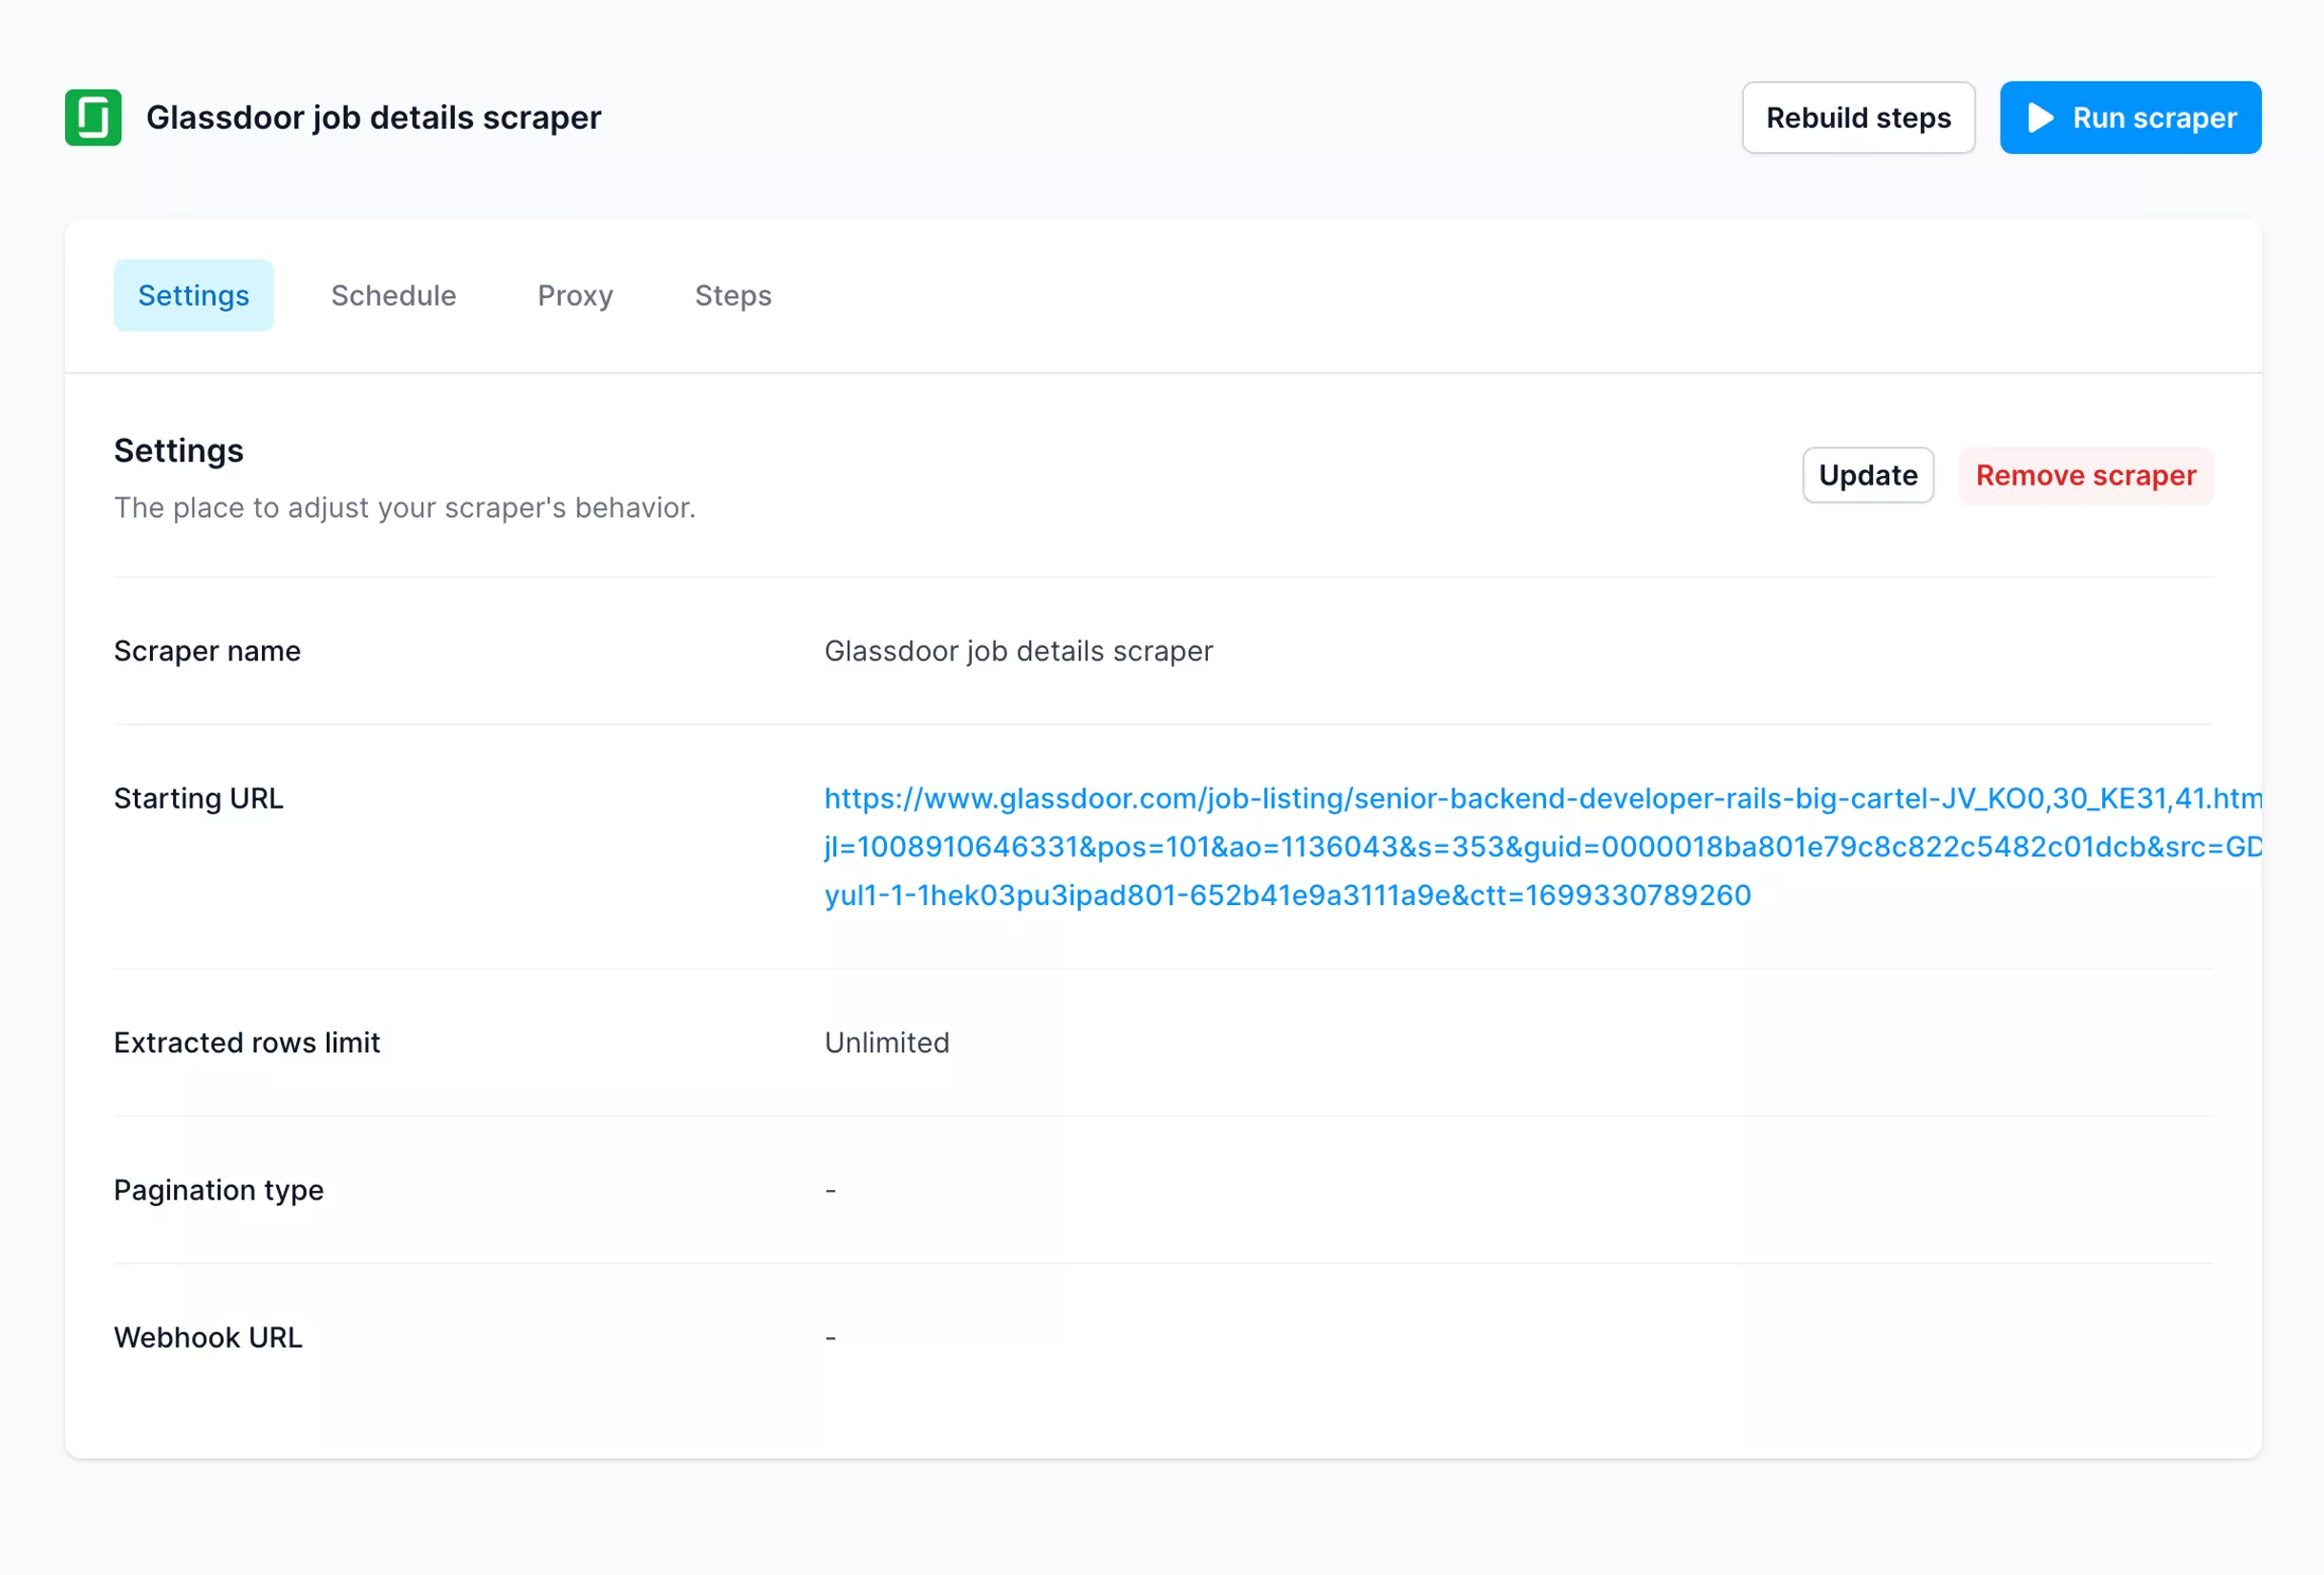The image size is (2324, 1575).
Task: Click the 'Webhook URL' label
Action: tap(208, 1338)
